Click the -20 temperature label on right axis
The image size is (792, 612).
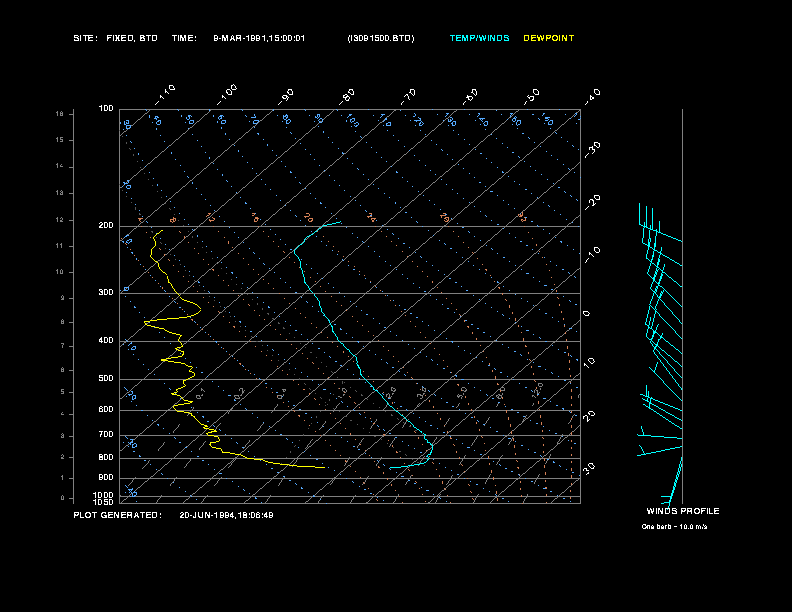(x=593, y=202)
